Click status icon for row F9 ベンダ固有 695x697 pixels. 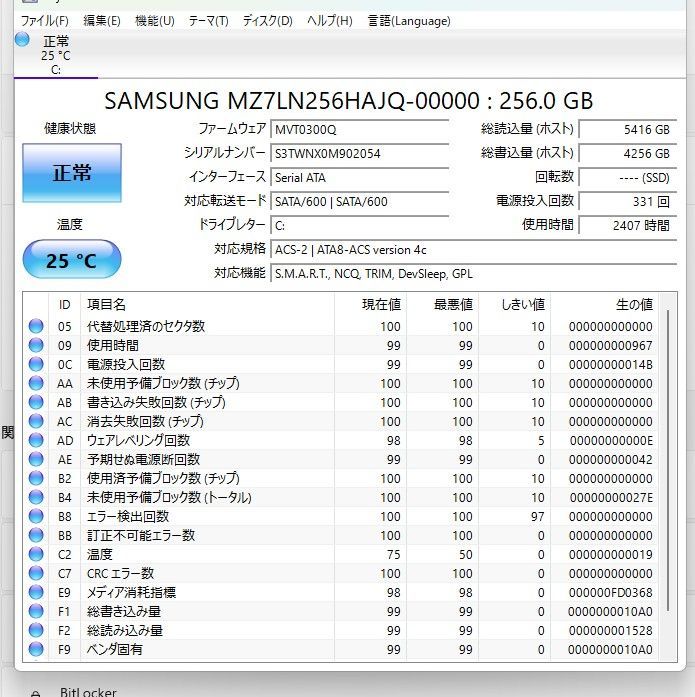click(36, 649)
